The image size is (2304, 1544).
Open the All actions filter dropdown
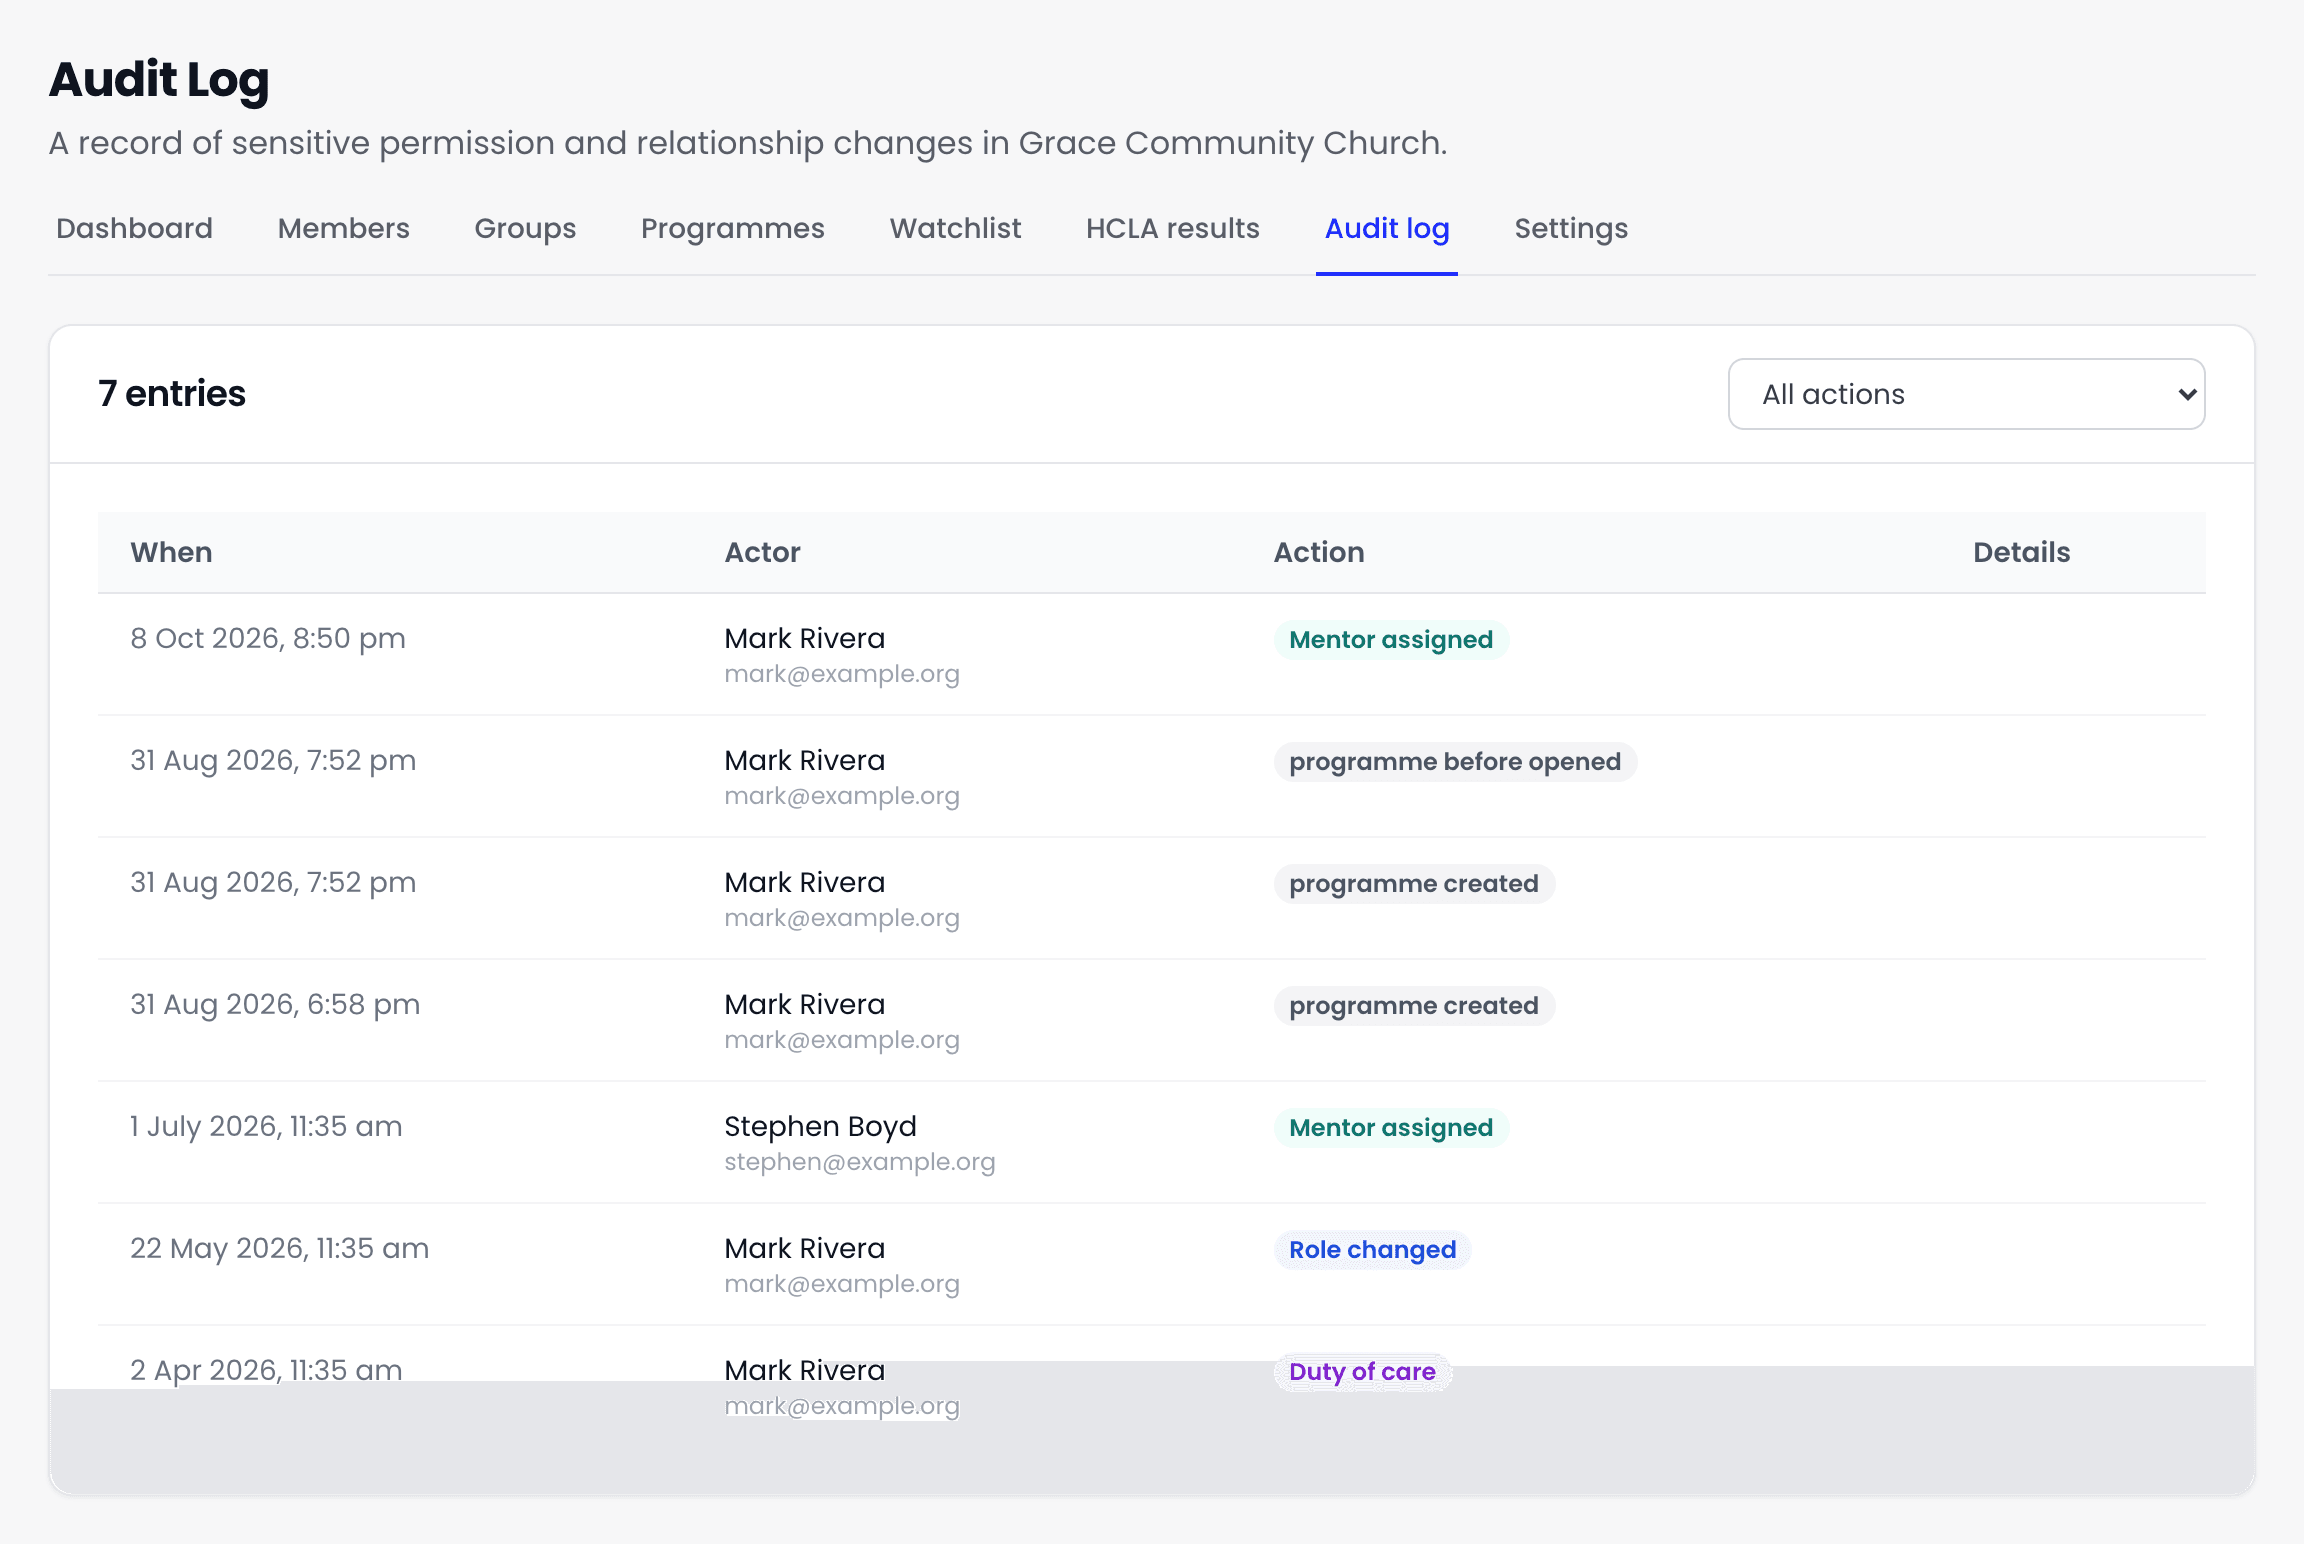(1966, 394)
